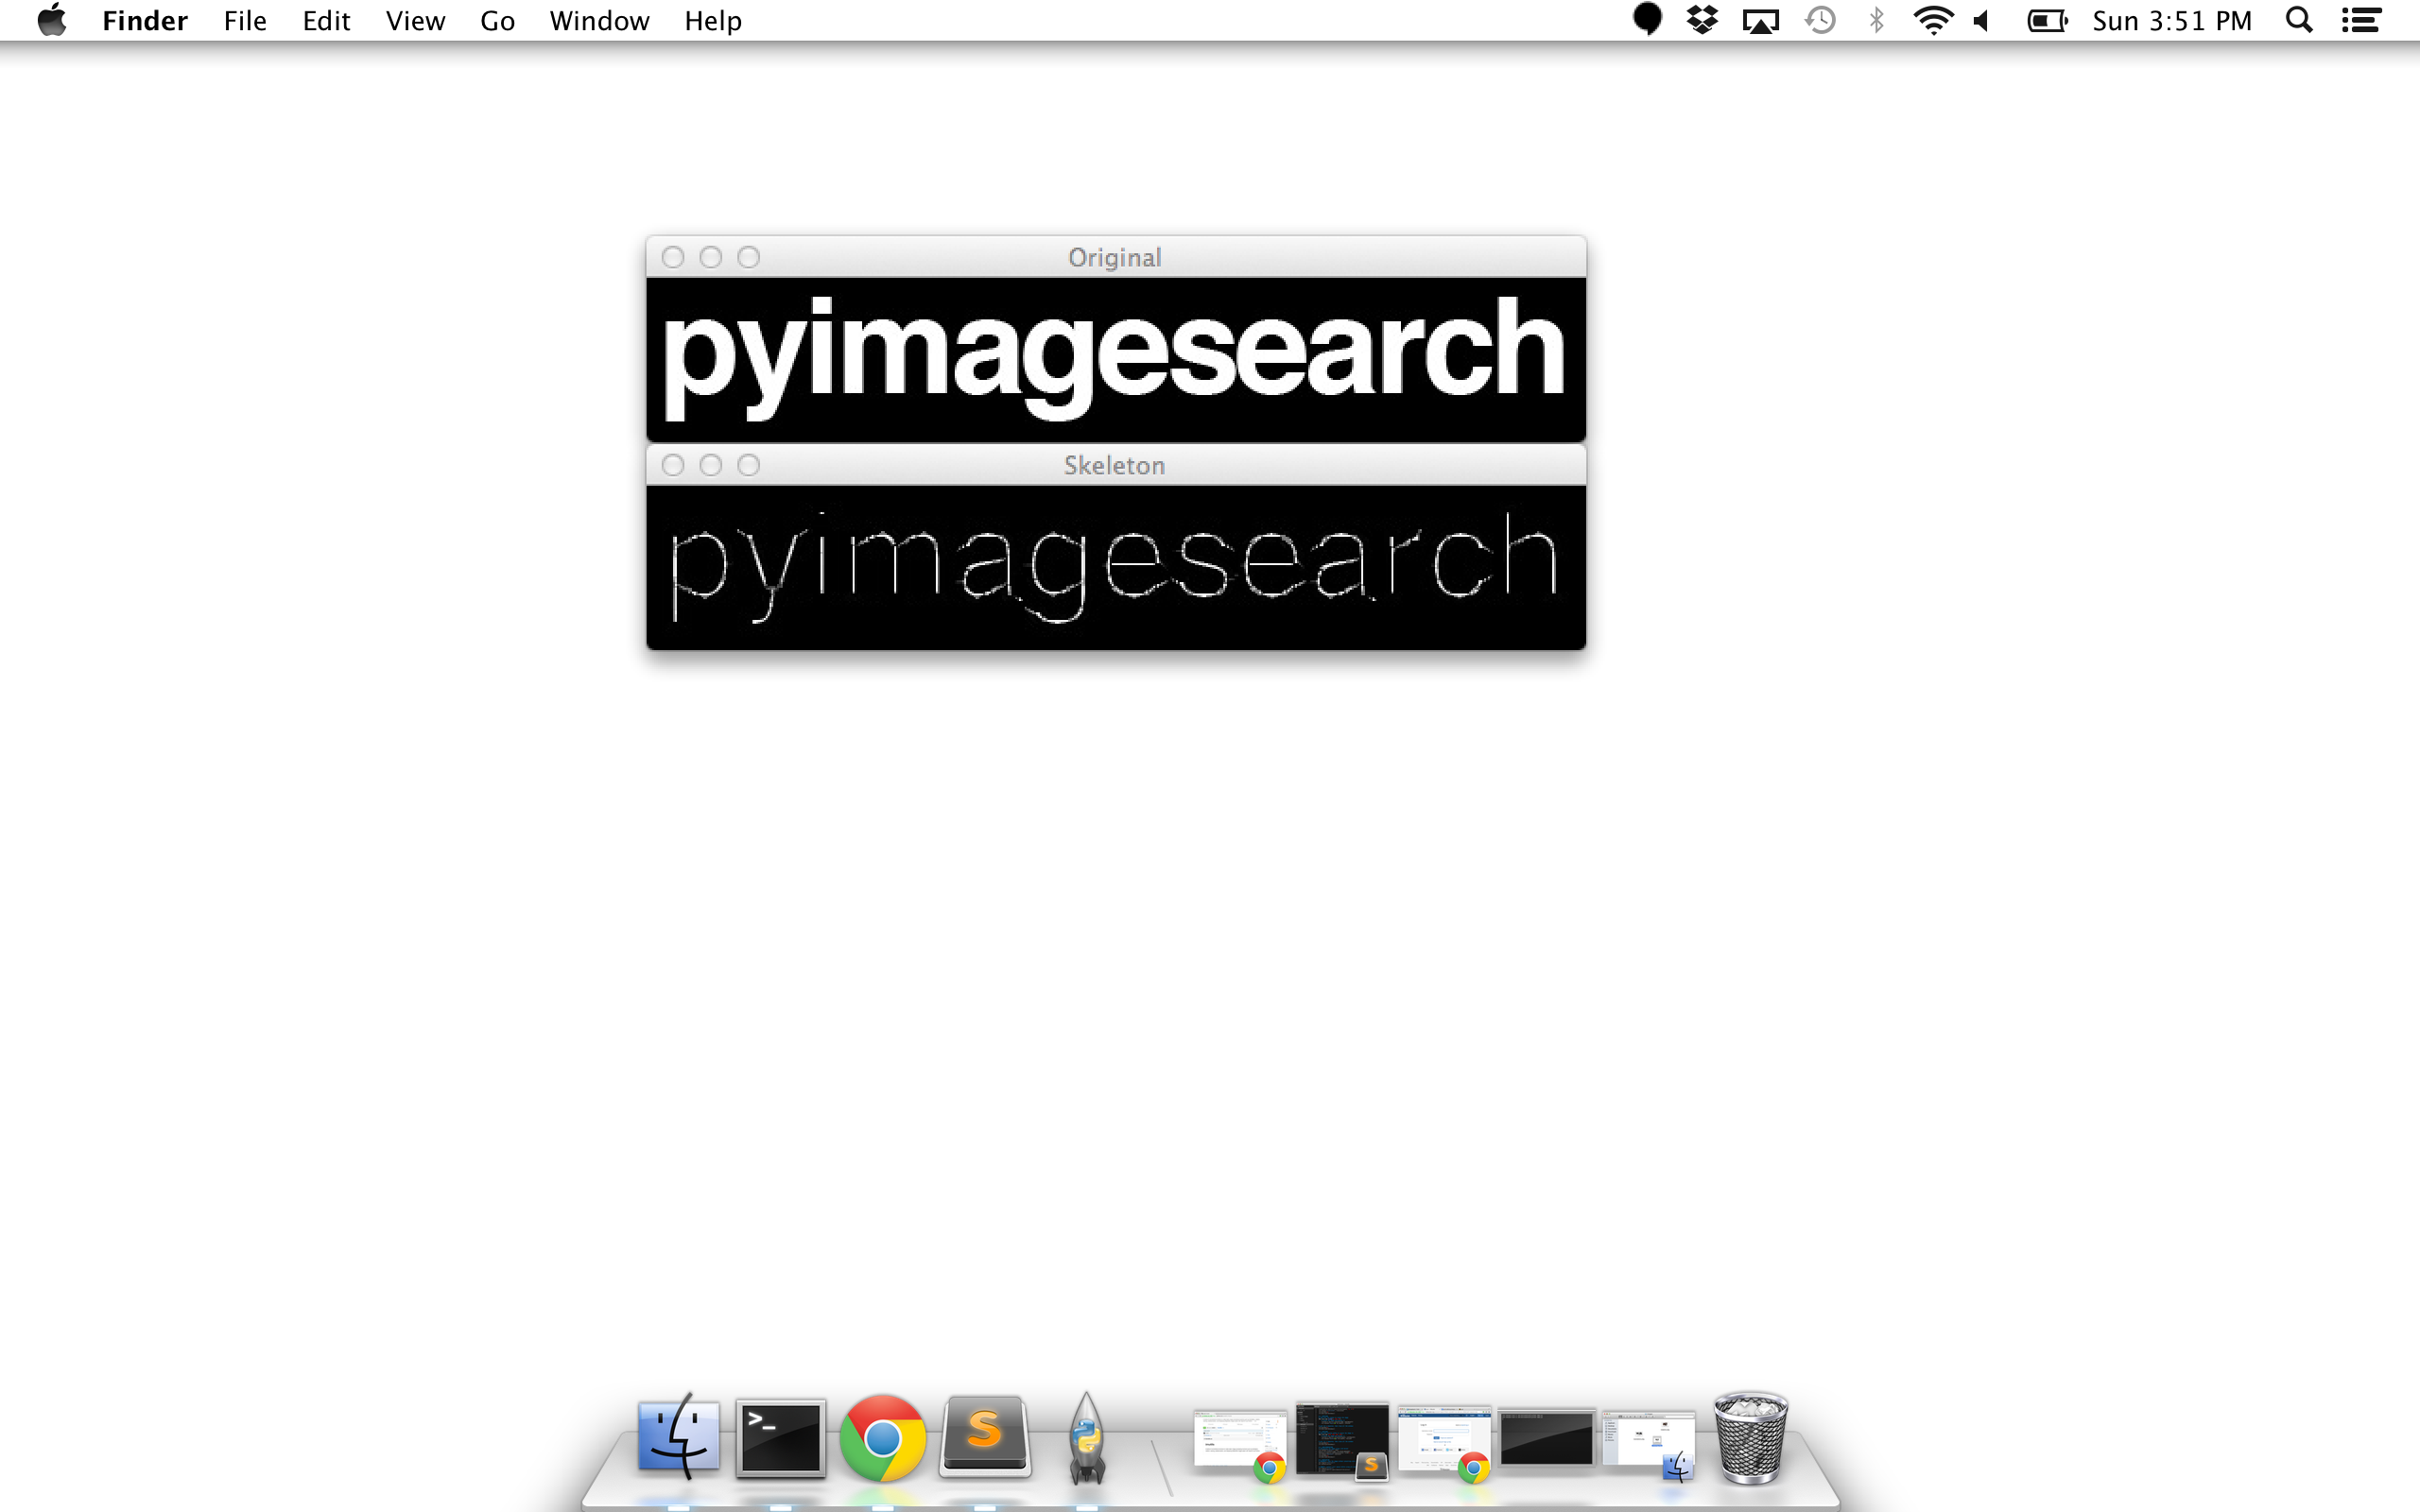Open the Wi-Fi status menu
2420x1512 pixels.
(1932, 20)
